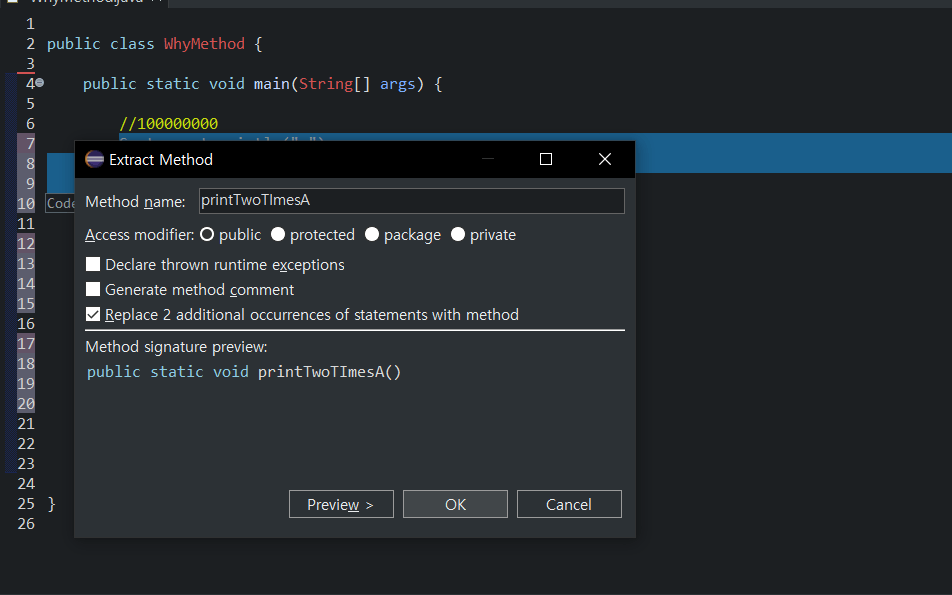The height and width of the screenshot is (595, 952).
Task: Close the Extract Method dialog
Action: (604, 159)
